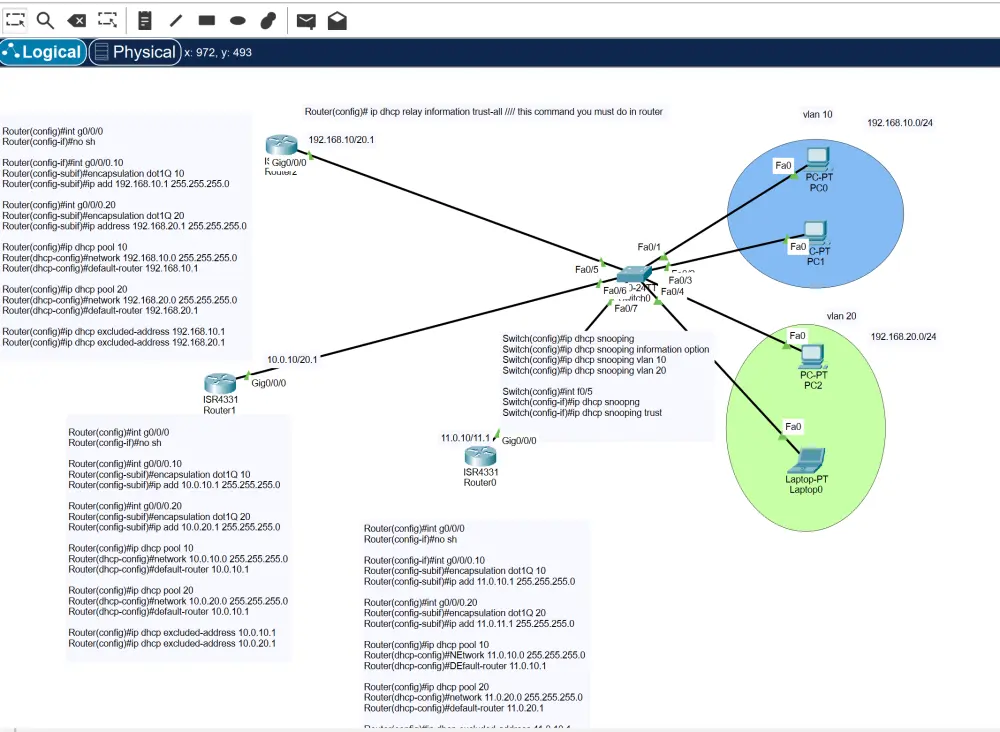Viewport: 1000px width, 732px height.
Task: Switch to the Physical workspace tab
Action: (x=135, y=52)
